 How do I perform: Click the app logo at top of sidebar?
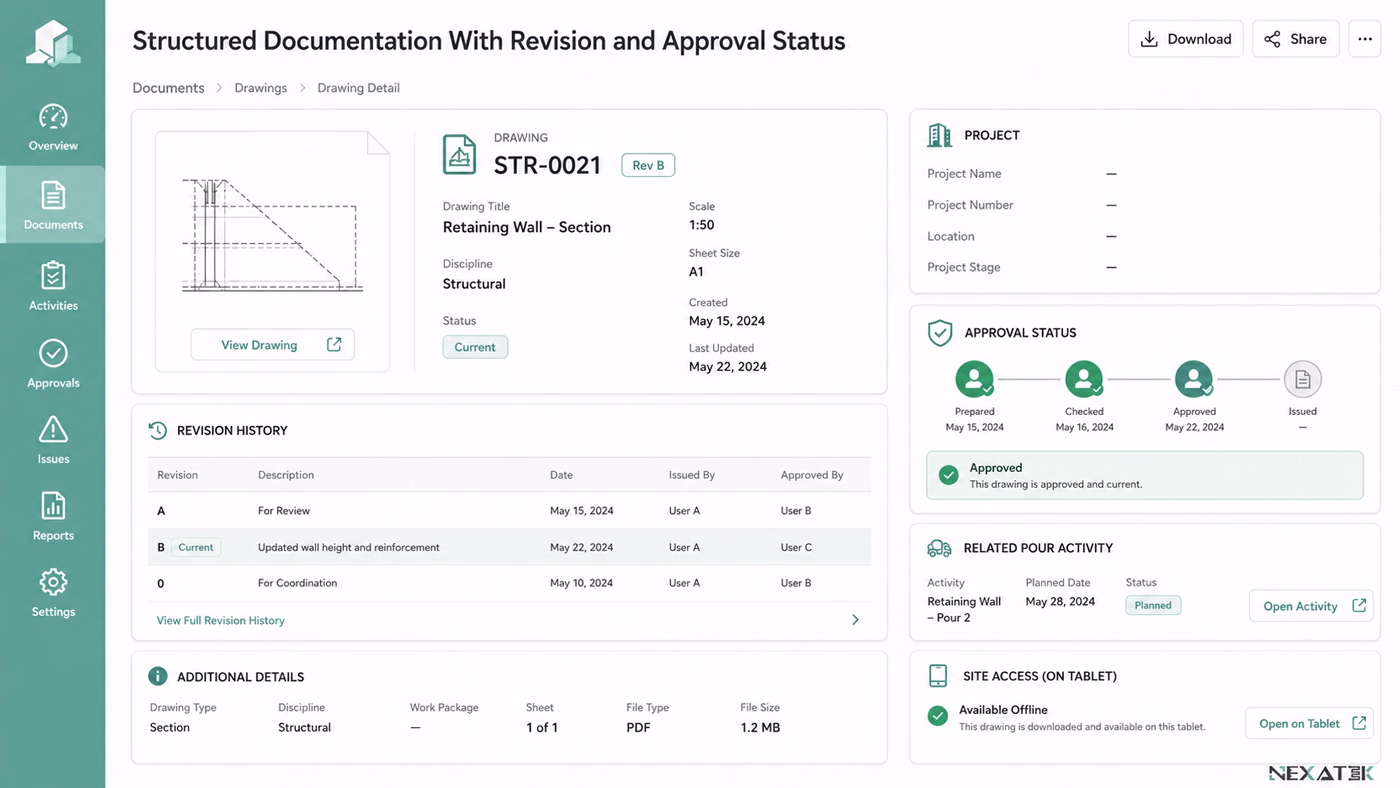[53, 43]
